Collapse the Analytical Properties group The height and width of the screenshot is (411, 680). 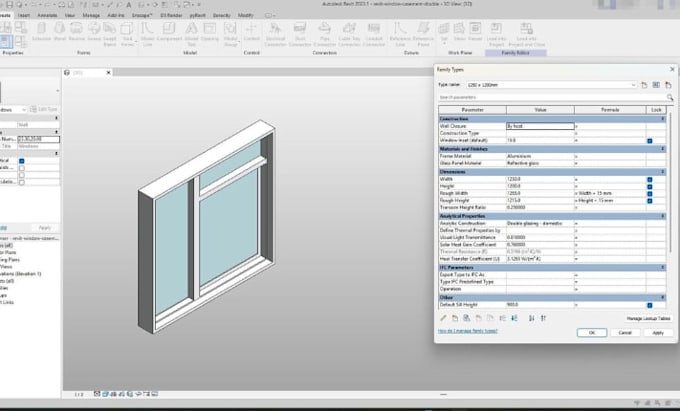(662, 216)
